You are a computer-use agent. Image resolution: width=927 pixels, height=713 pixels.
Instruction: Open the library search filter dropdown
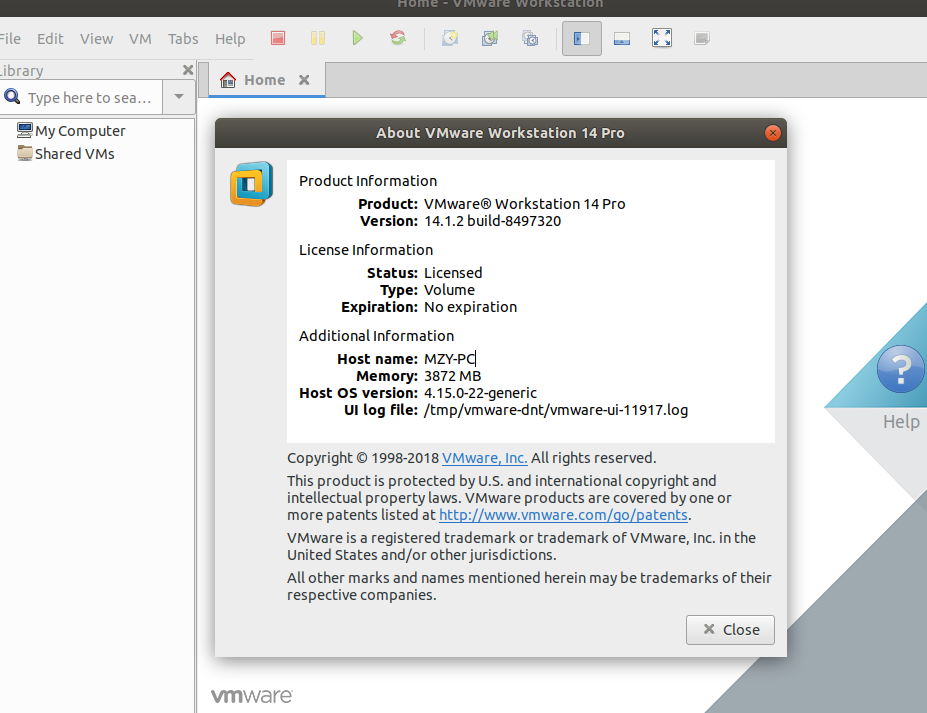coord(179,96)
